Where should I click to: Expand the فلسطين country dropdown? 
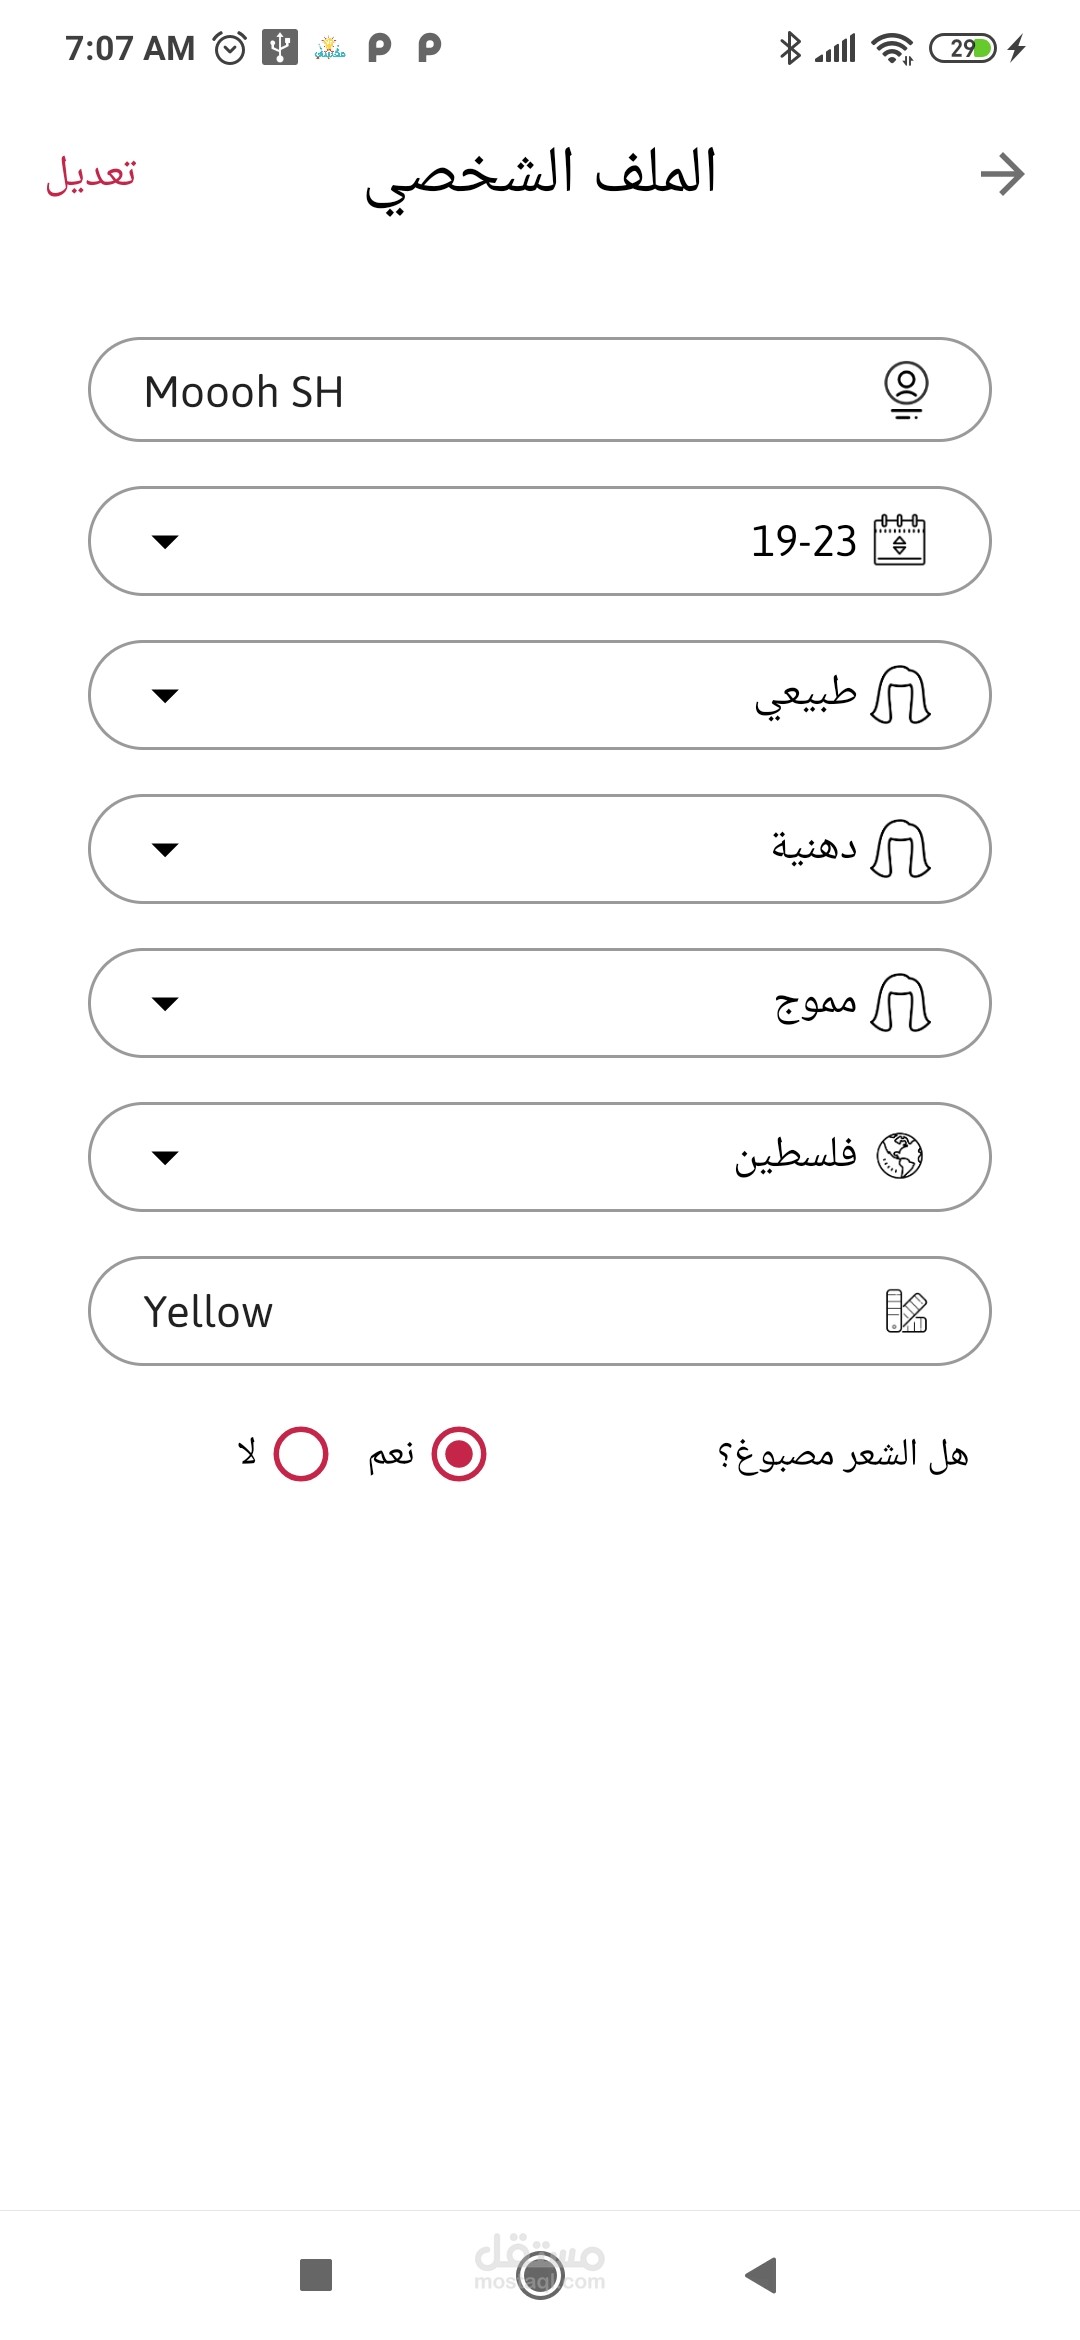point(165,1158)
